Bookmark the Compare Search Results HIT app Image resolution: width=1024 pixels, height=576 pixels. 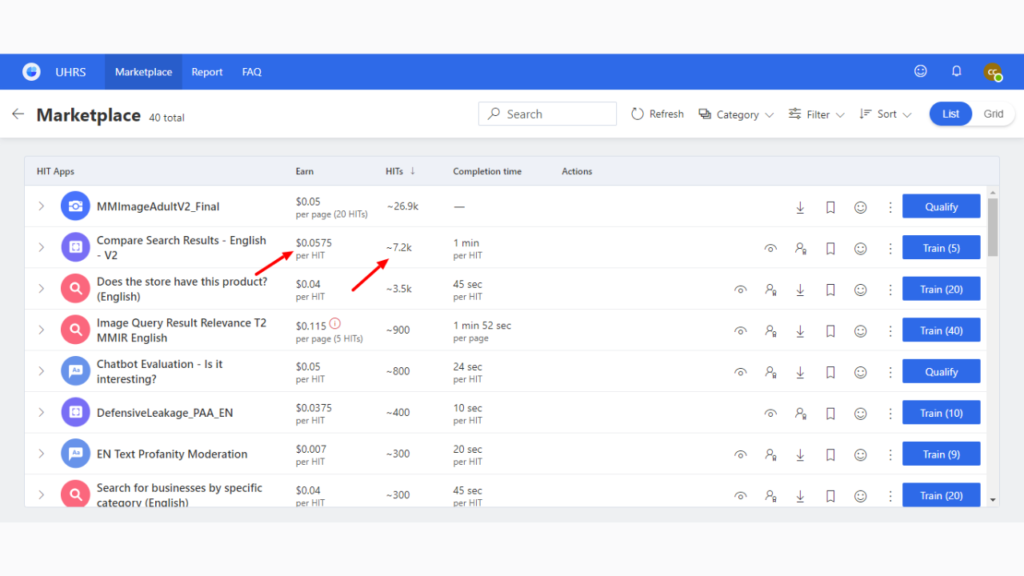[x=830, y=249]
